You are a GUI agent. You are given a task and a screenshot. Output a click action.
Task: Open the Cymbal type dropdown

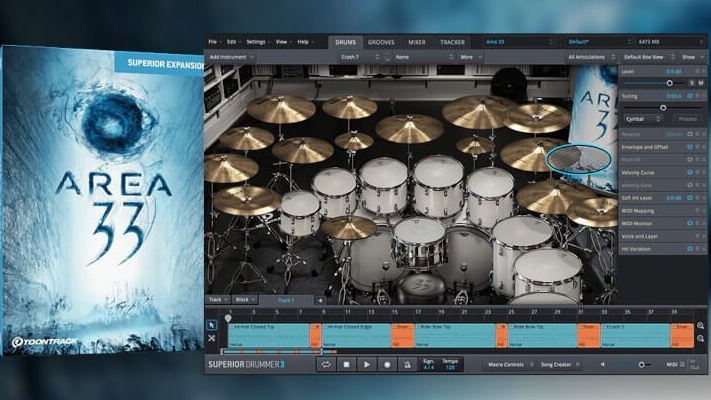point(643,119)
